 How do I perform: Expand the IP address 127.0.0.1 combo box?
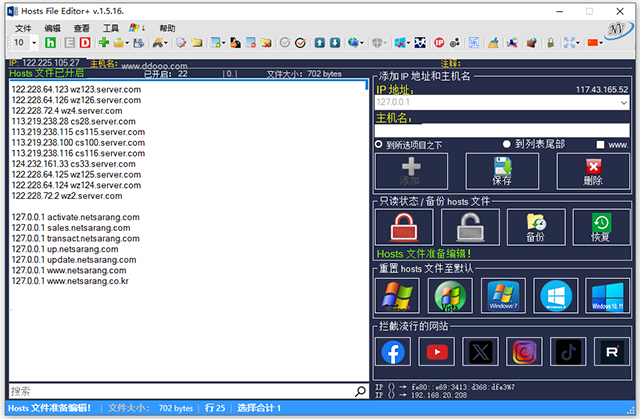coord(624,102)
